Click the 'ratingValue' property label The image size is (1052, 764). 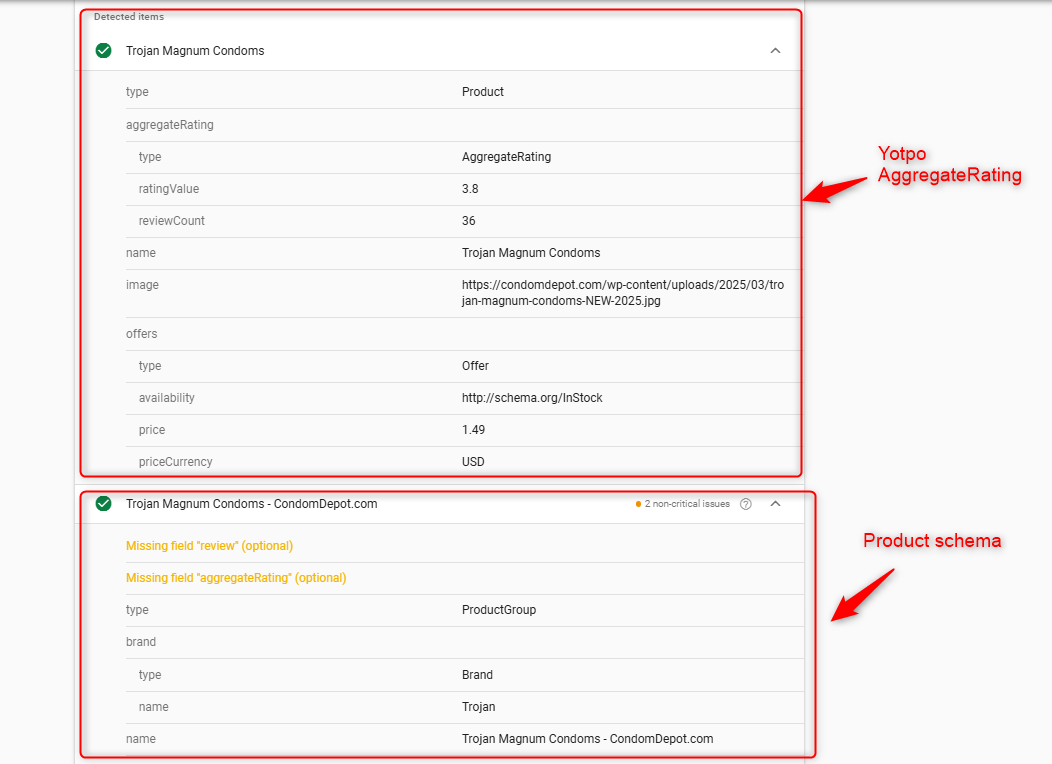[x=169, y=189]
